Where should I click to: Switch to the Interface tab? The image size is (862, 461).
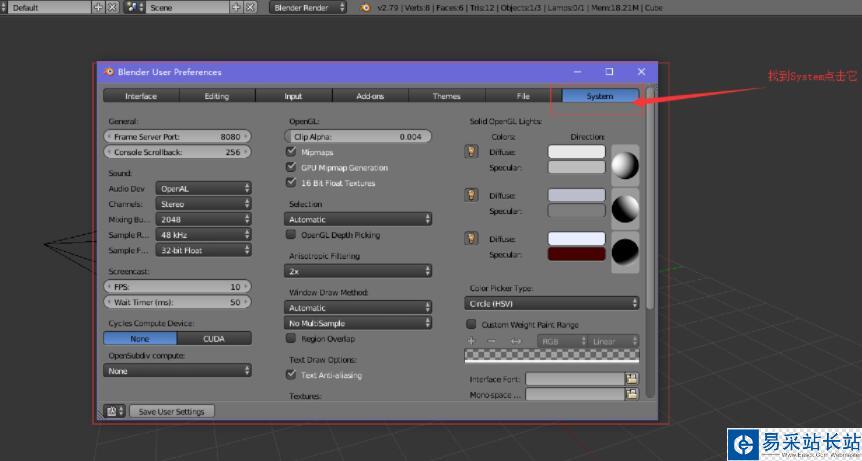(x=141, y=96)
